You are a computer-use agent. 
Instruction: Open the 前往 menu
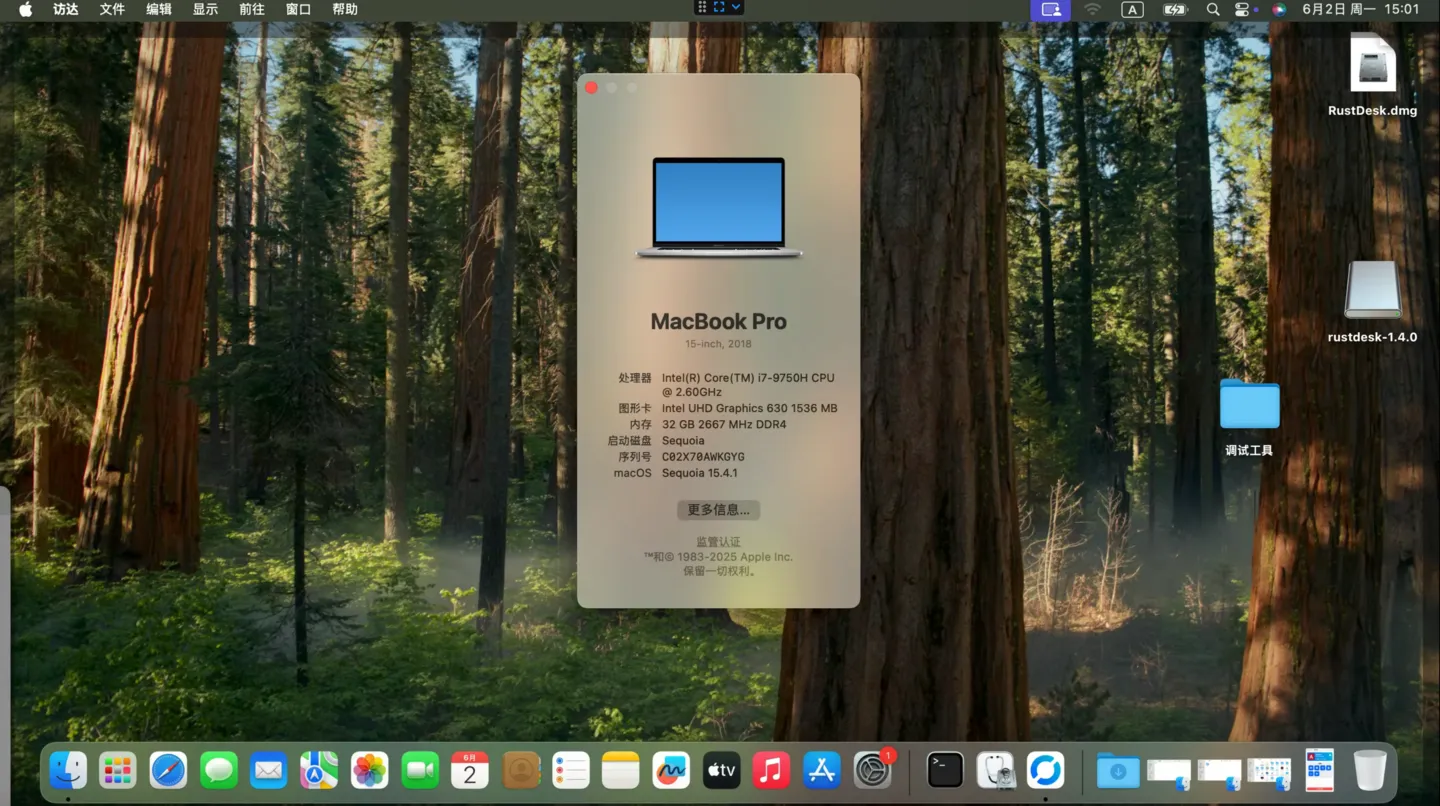pyautogui.click(x=251, y=9)
